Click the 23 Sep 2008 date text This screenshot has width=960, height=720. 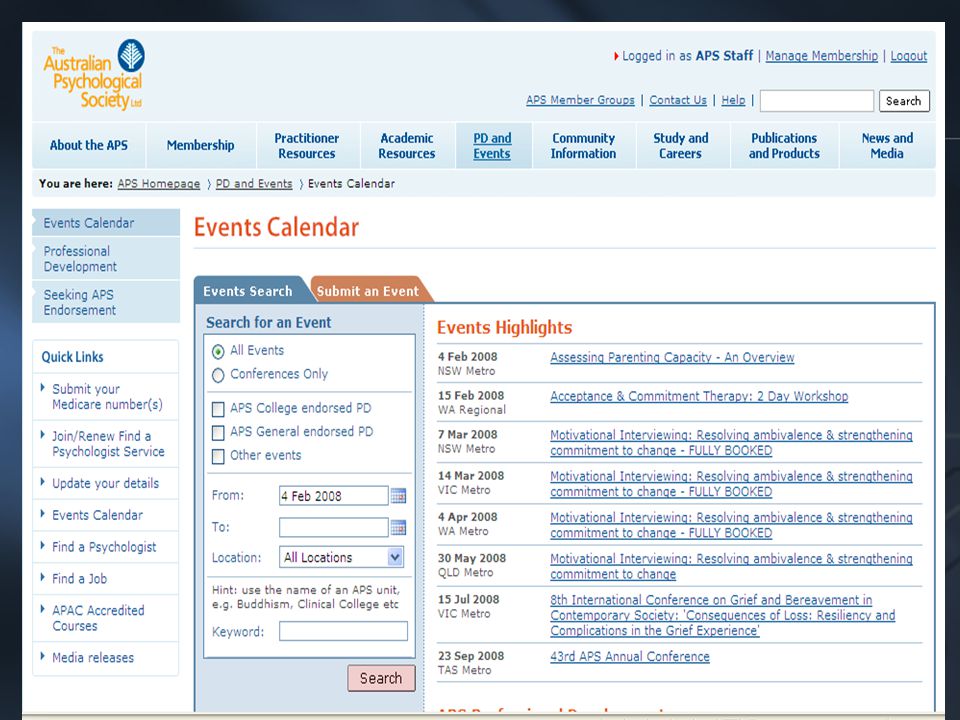[x=471, y=656]
